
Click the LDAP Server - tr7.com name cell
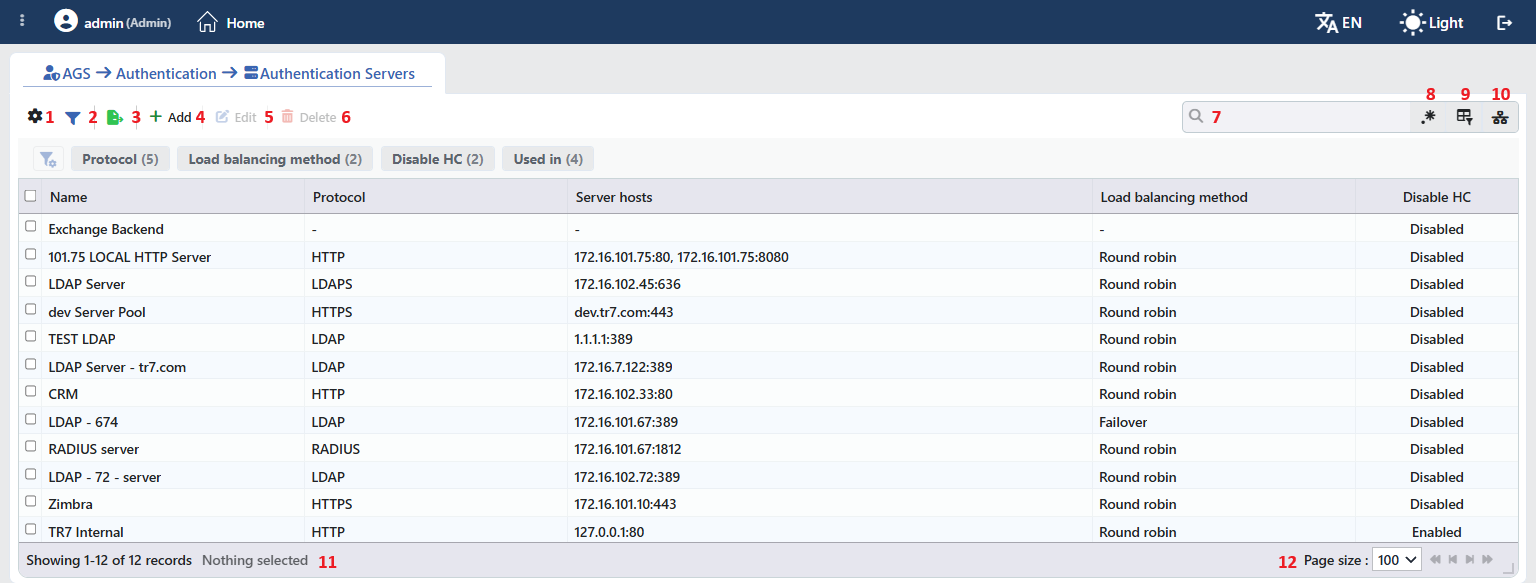click(x=117, y=367)
